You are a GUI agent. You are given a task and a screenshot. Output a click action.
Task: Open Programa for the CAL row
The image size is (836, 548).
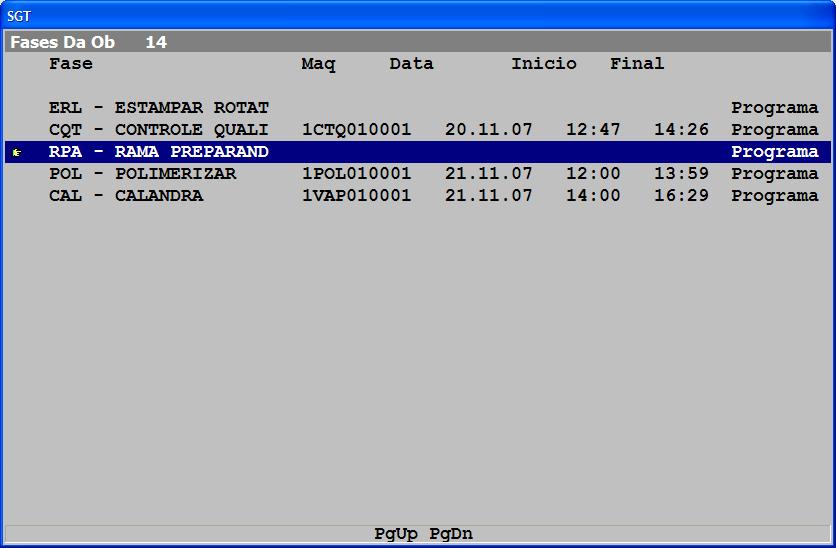[774, 196]
